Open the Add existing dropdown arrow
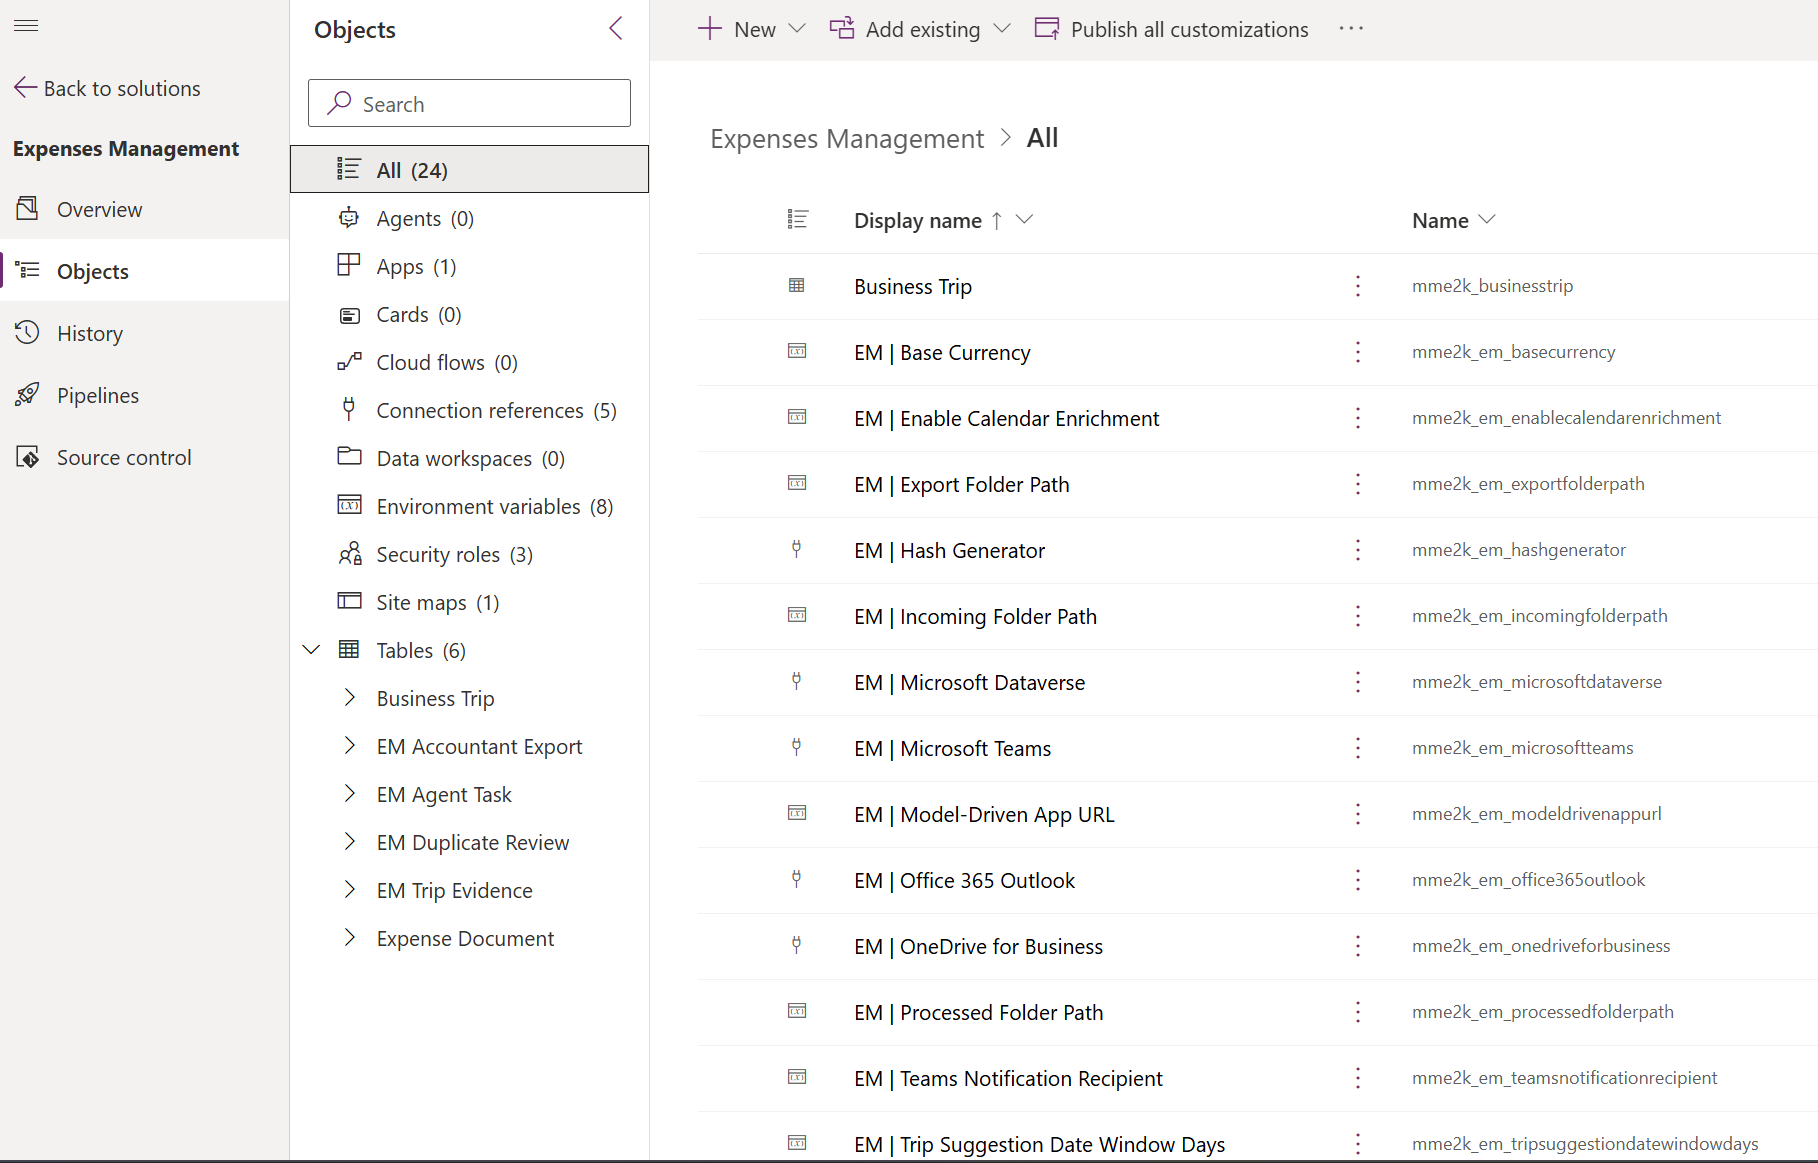The width and height of the screenshot is (1818, 1163). coord(1002,29)
